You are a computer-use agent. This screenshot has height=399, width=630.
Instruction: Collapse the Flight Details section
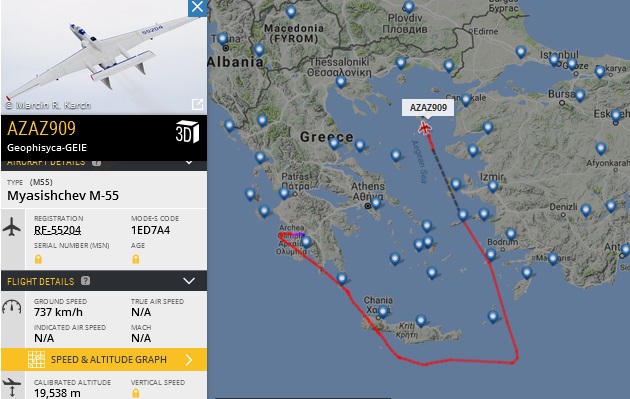coord(189,281)
